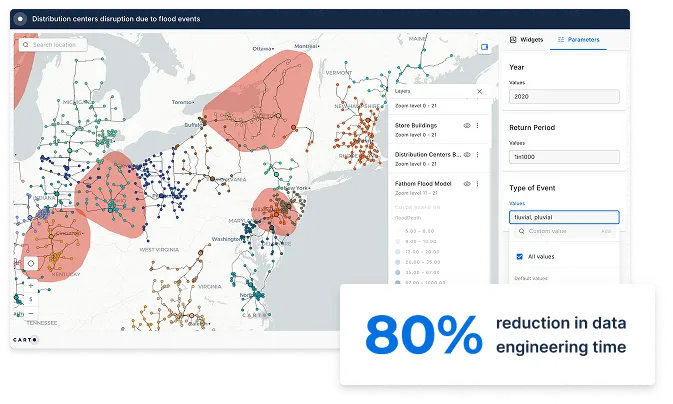Switch to the Widgets tab
Image resolution: width=673 pixels, height=404 pixels.
[526, 40]
